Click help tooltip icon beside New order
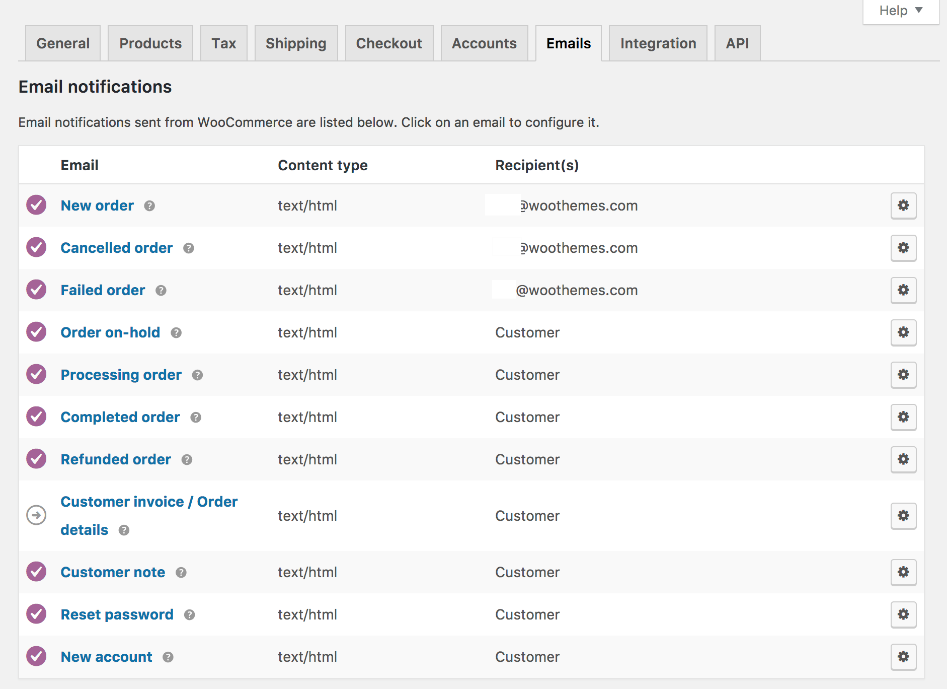947x689 pixels. coord(150,206)
